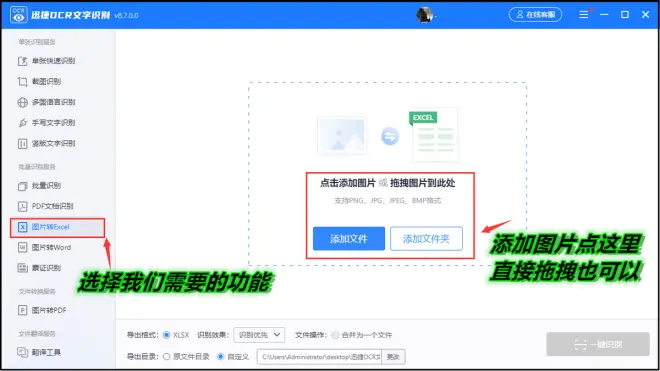The height and width of the screenshot is (371, 660).
Task: Open 票证识别 ticket recognition
Action: point(40,268)
